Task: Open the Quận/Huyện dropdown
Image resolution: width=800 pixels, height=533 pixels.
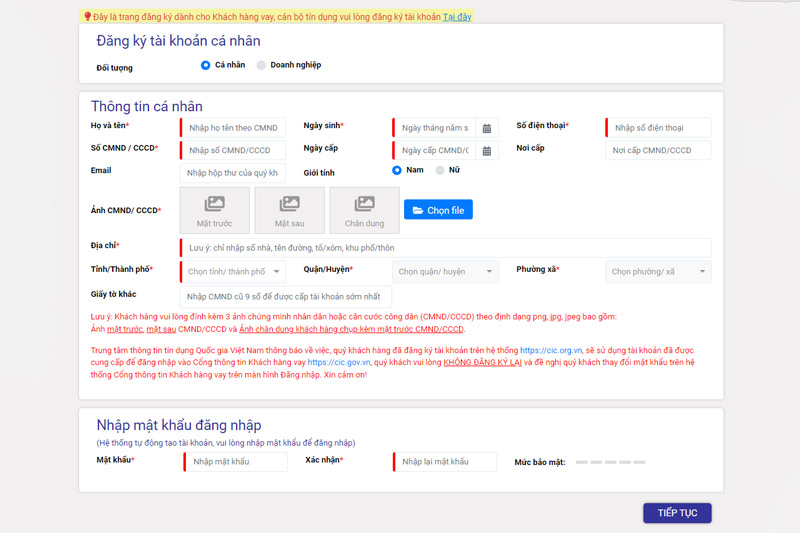Action: [x=445, y=272]
